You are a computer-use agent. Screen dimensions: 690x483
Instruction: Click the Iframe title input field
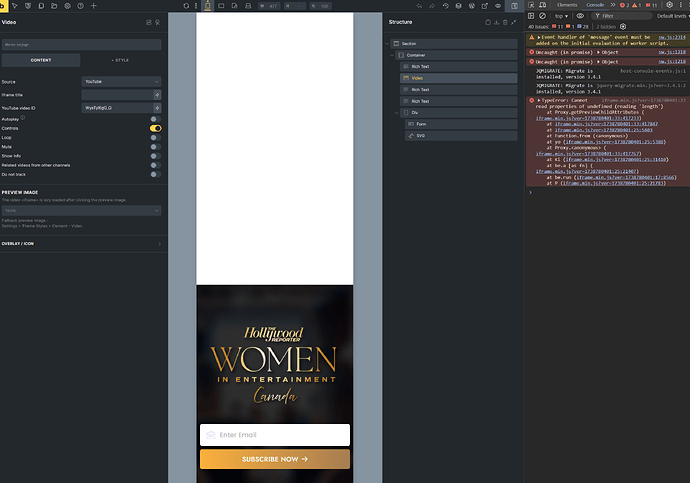(x=117, y=95)
